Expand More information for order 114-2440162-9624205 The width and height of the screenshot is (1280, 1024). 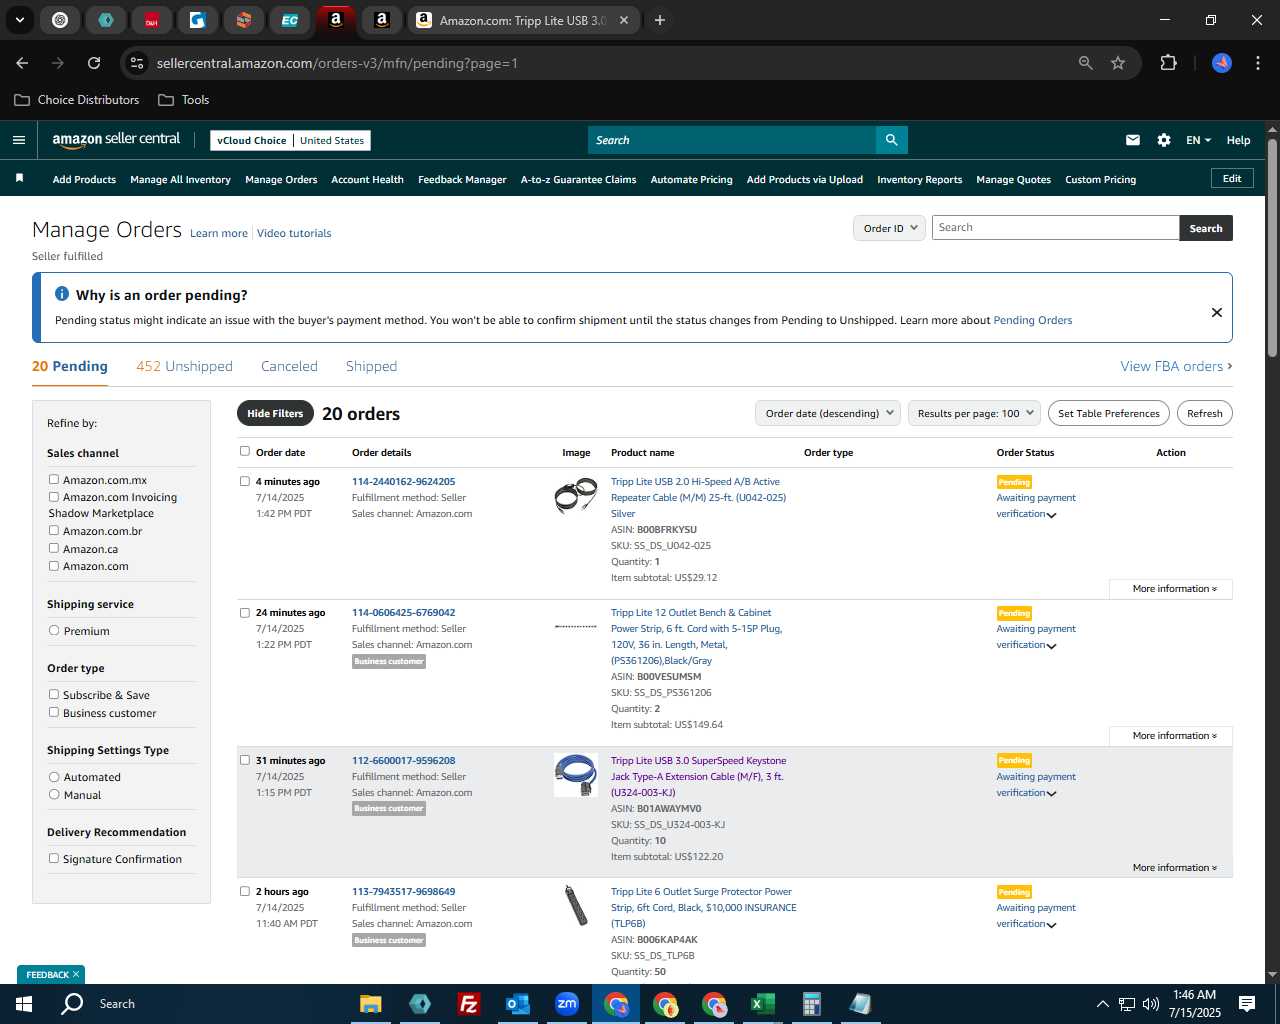pyautogui.click(x=1174, y=589)
